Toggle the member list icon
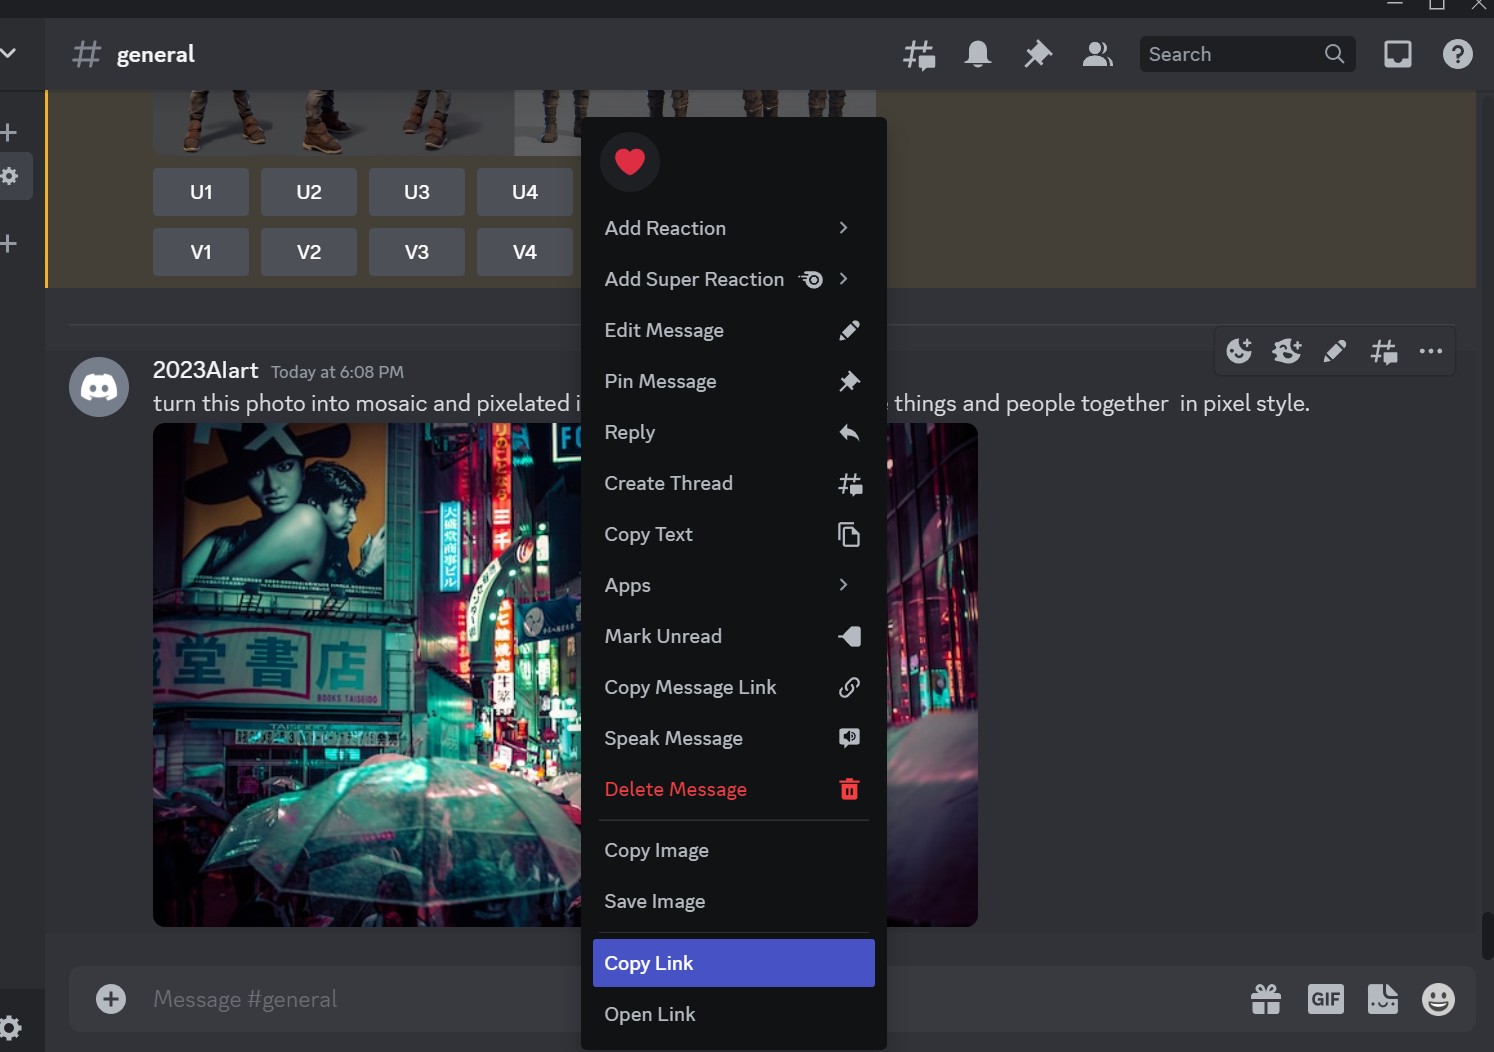 (1097, 54)
